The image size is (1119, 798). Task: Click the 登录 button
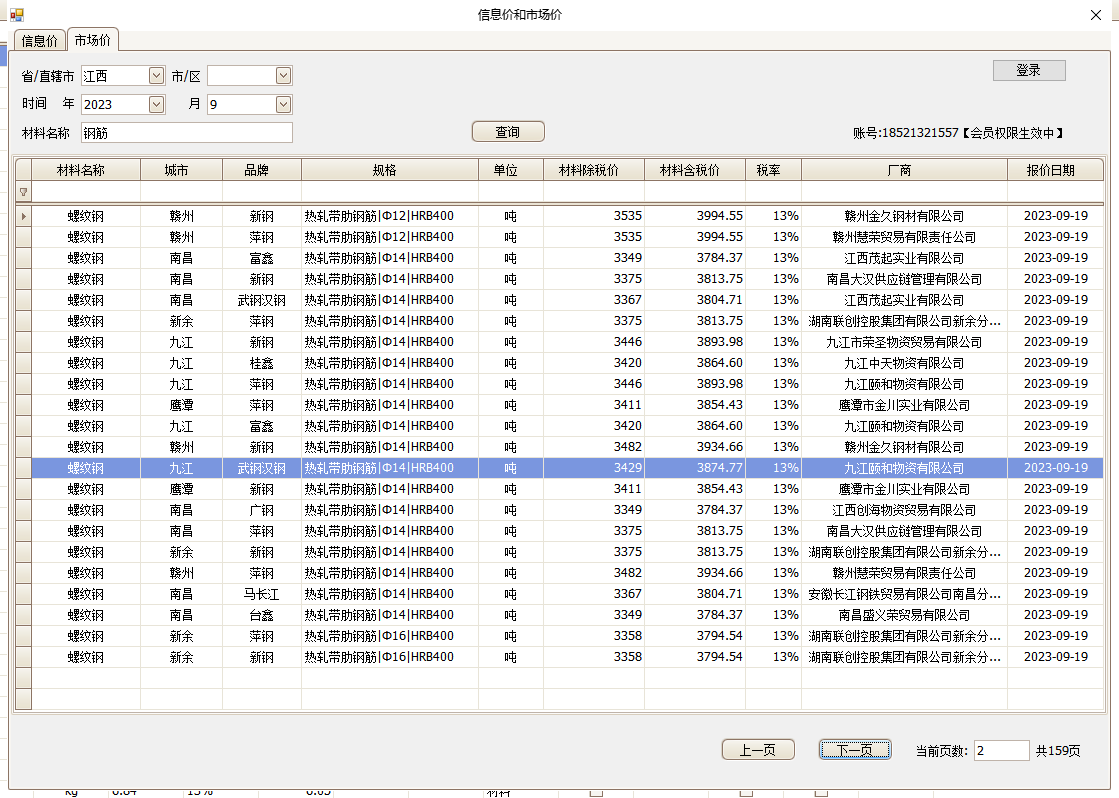pyautogui.click(x=1028, y=70)
